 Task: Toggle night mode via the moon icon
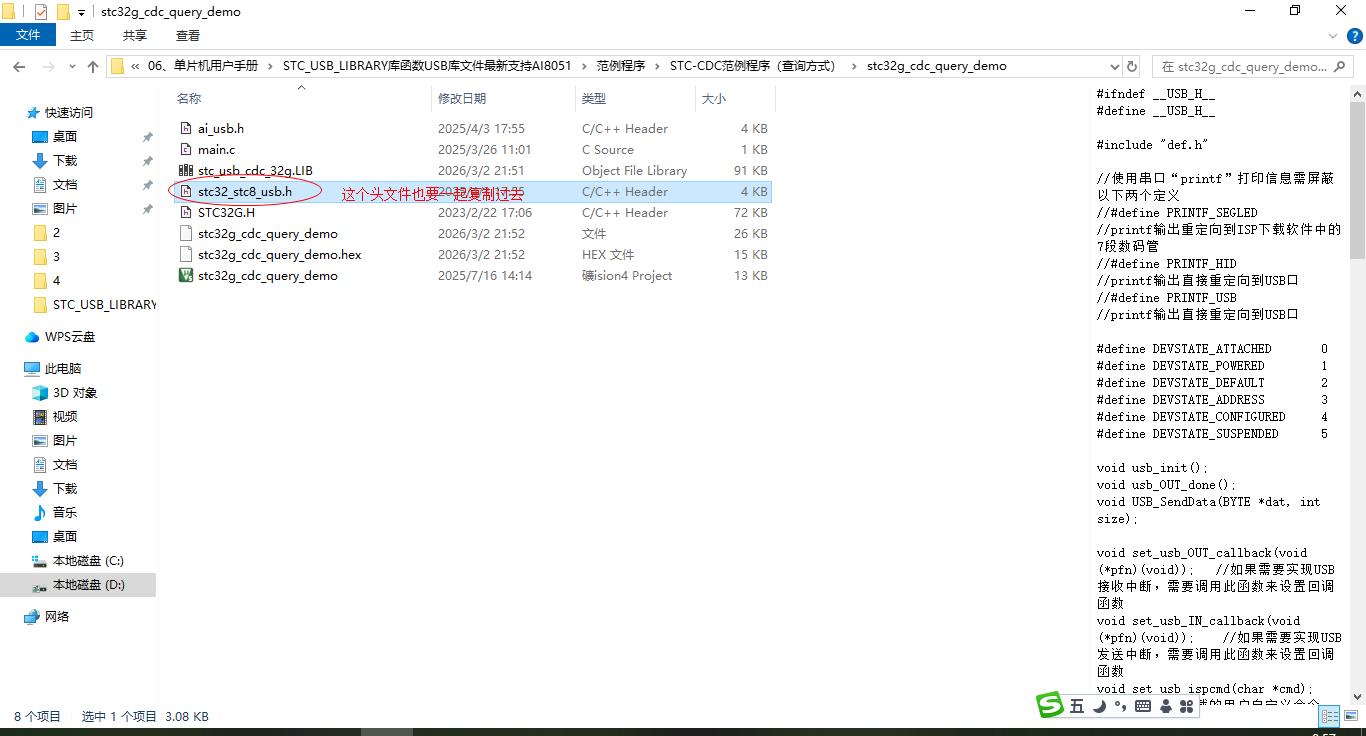pyautogui.click(x=1100, y=705)
